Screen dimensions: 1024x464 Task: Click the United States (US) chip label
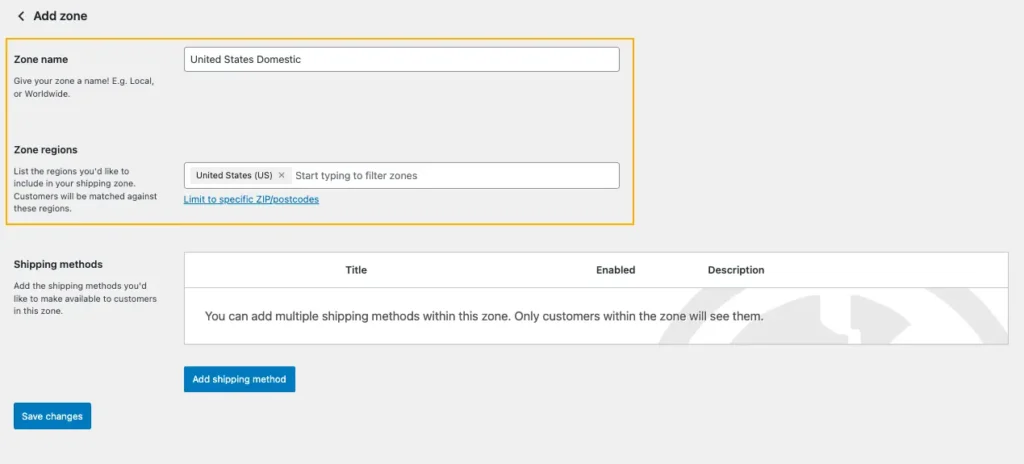click(x=233, y=175)
